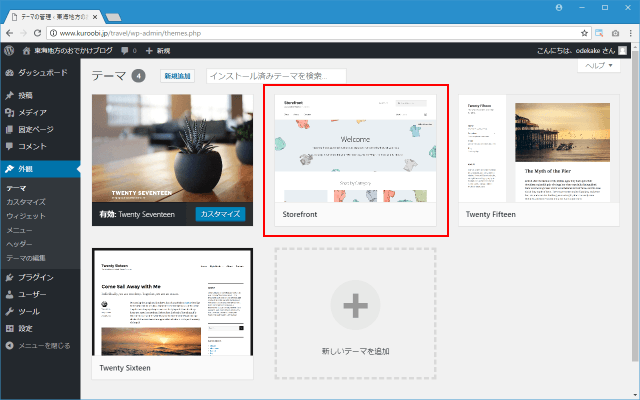The image size is (640, 400).
Task: Click the 投稿 pushpin icon
Action: tap(9, 96)
